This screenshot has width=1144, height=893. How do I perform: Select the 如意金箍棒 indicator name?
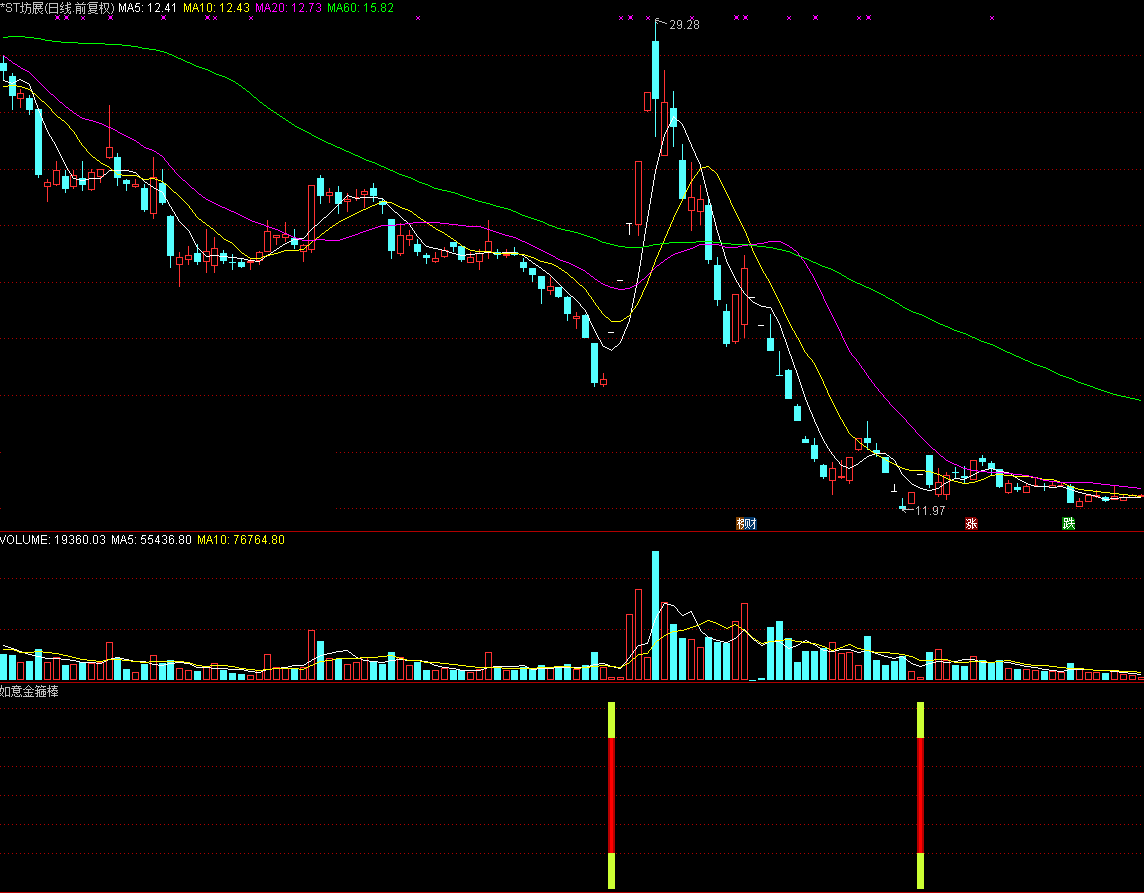pyautogui.click(x=29, y=691)
